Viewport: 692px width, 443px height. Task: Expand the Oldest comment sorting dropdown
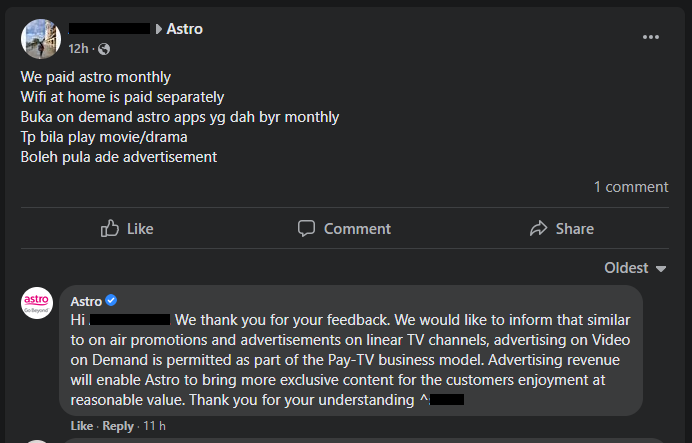point(636,268)
